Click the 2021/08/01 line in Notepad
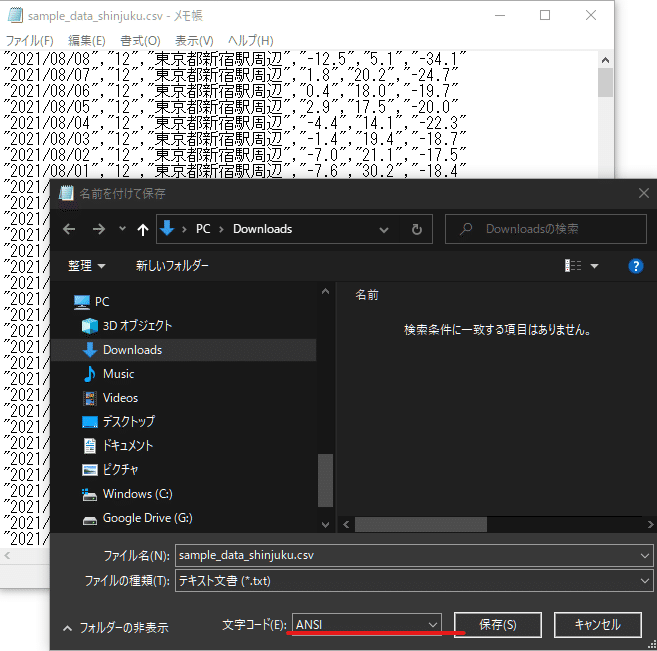The width and height of the screenshot is (657, 651). click(235, 171)
